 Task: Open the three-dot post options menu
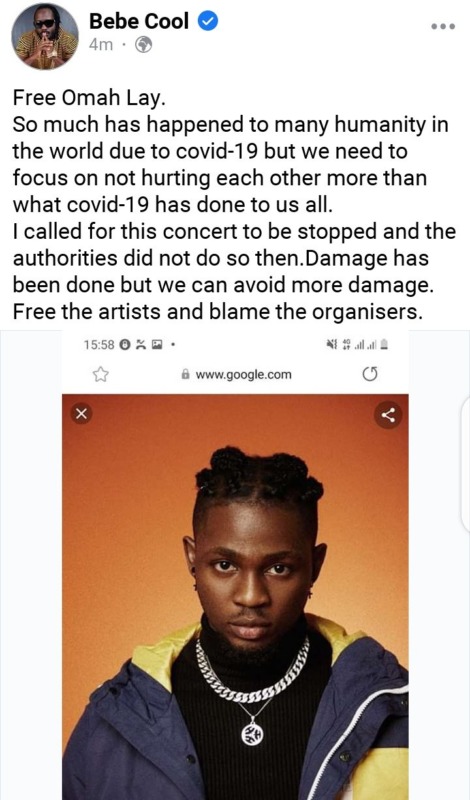(442, 27)
